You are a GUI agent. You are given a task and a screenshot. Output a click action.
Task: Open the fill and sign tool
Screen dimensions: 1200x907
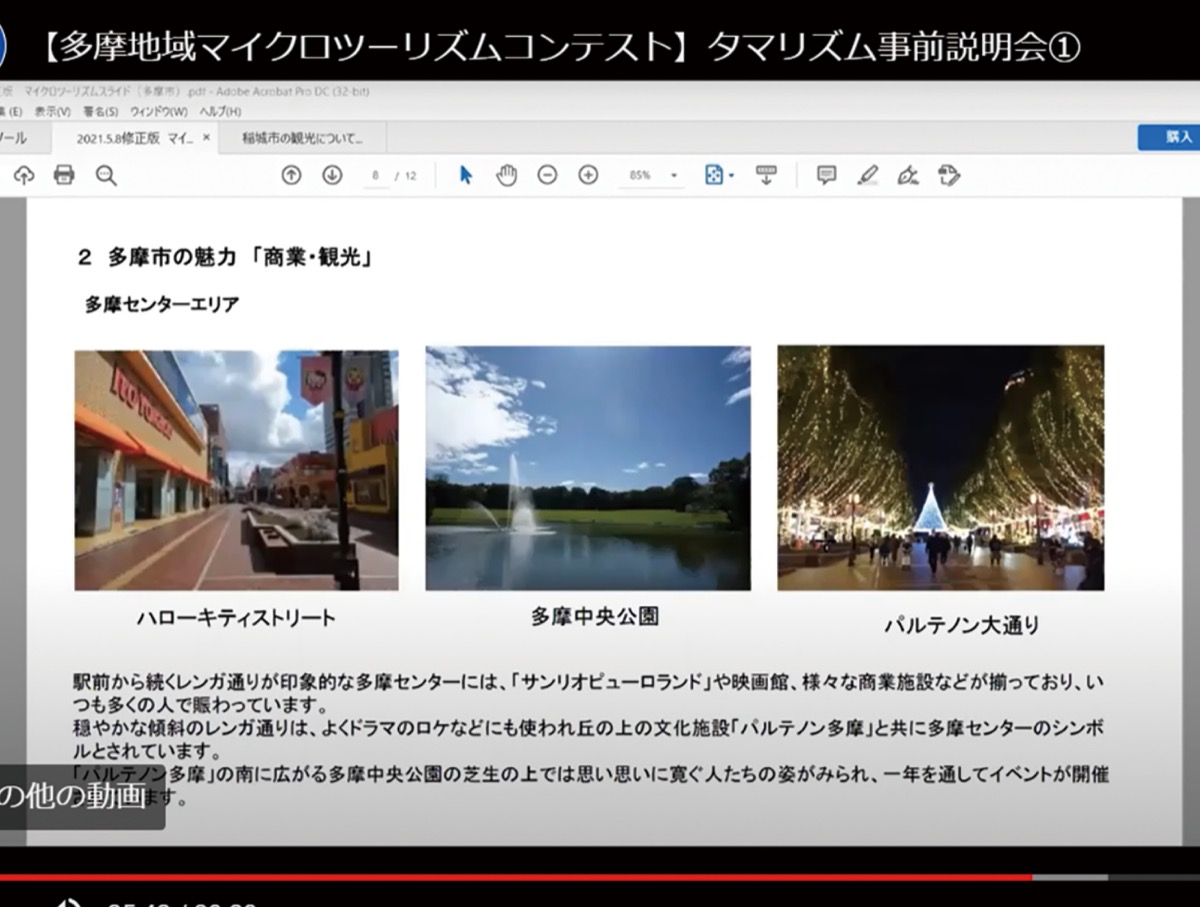(x=908, y=175)
